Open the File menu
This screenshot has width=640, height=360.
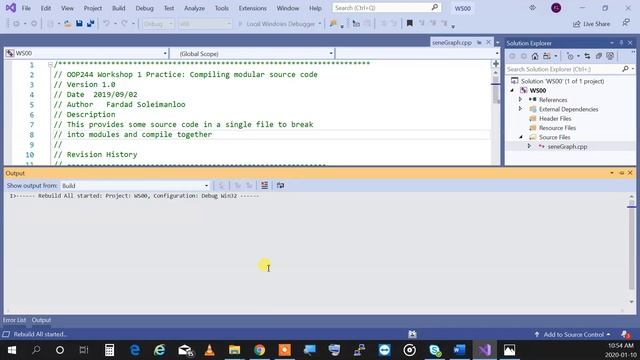26,8
